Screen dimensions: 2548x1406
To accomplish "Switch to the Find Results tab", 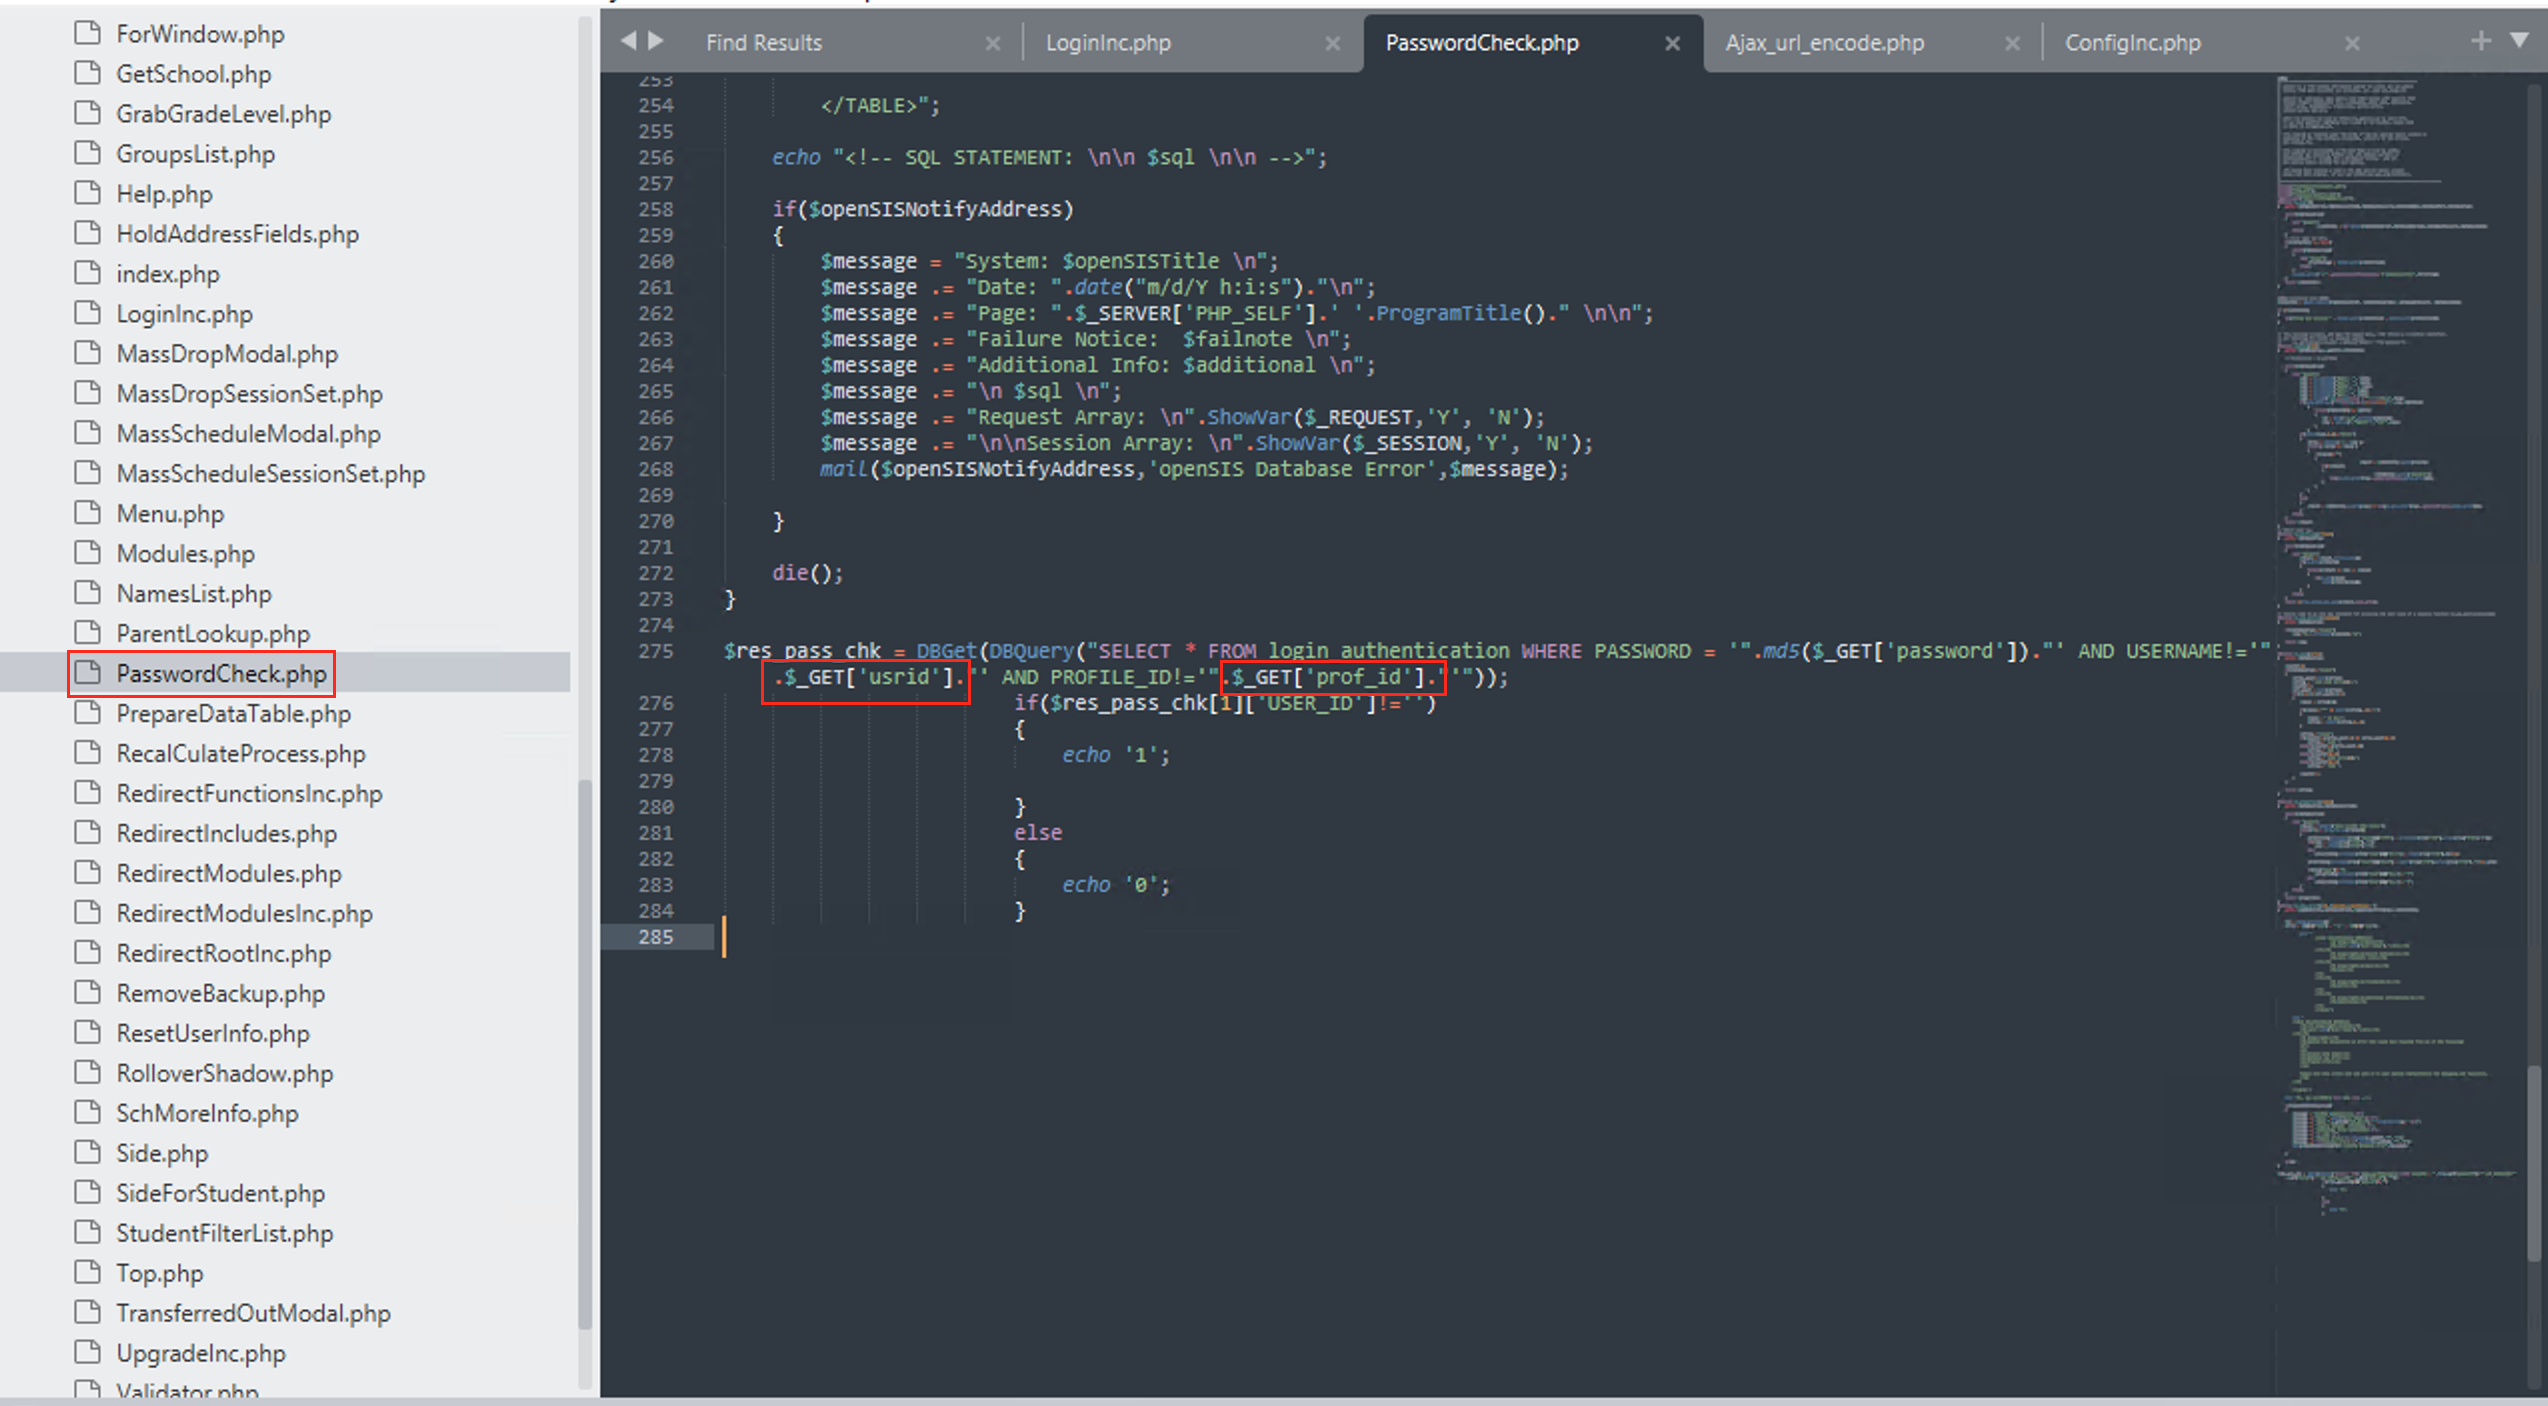I will (764, 41).
